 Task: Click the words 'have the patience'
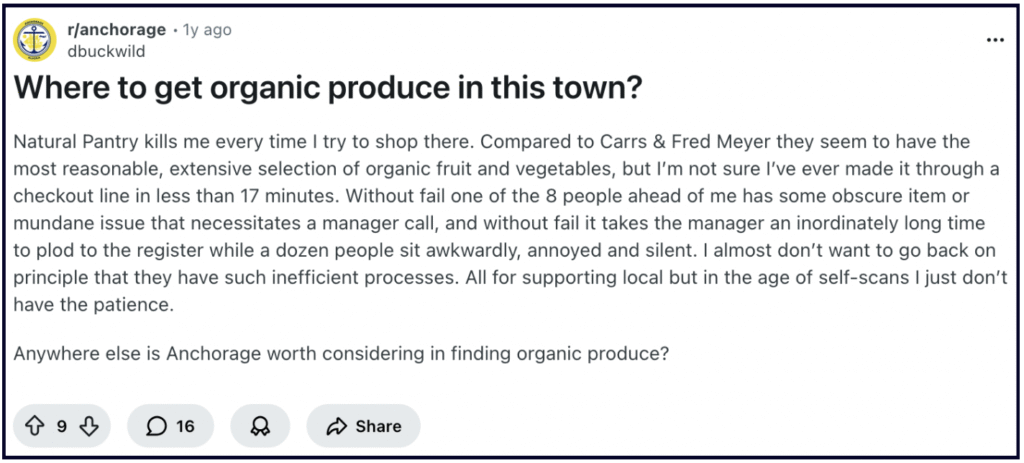(x=94, y=306)
